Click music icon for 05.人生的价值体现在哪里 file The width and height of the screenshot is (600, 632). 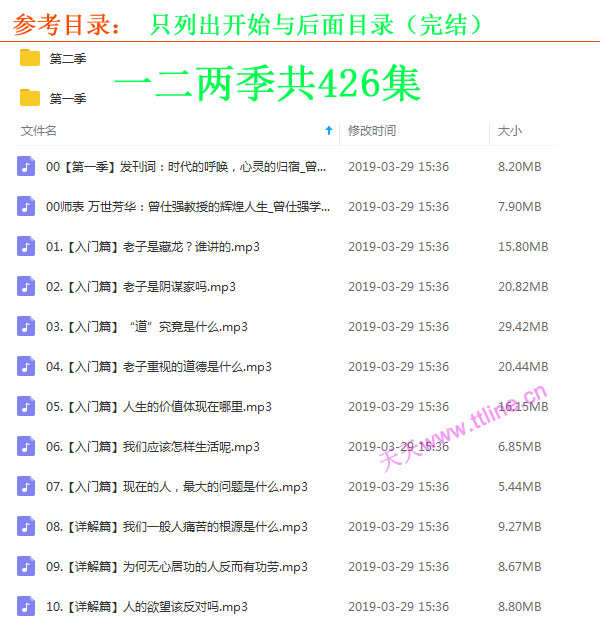26,407
